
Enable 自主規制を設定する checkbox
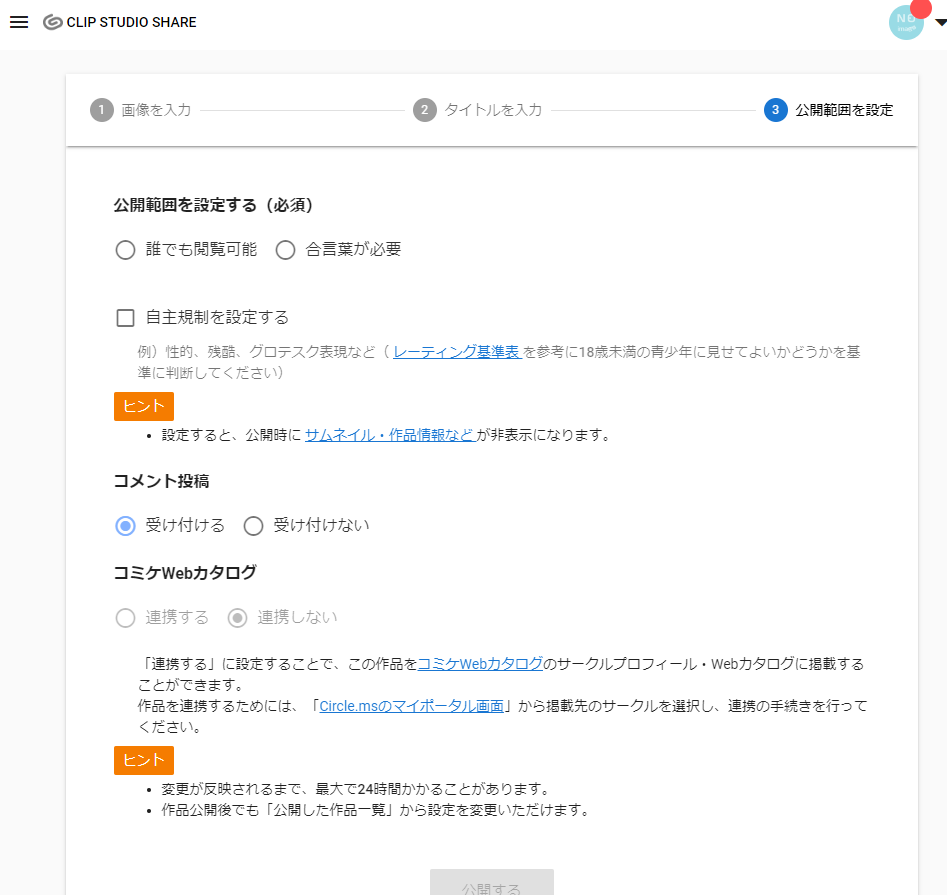pos(126,318)
